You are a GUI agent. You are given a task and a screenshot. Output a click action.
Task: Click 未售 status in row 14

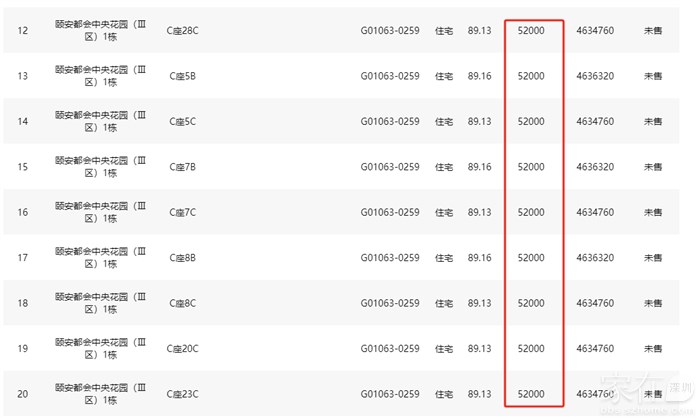tap(653, 122)
